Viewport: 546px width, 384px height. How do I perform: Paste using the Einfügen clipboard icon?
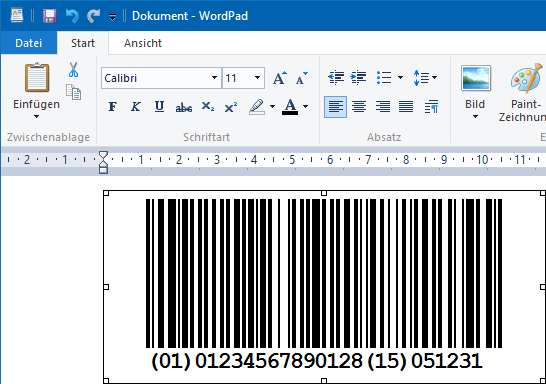tap(37, 77)
